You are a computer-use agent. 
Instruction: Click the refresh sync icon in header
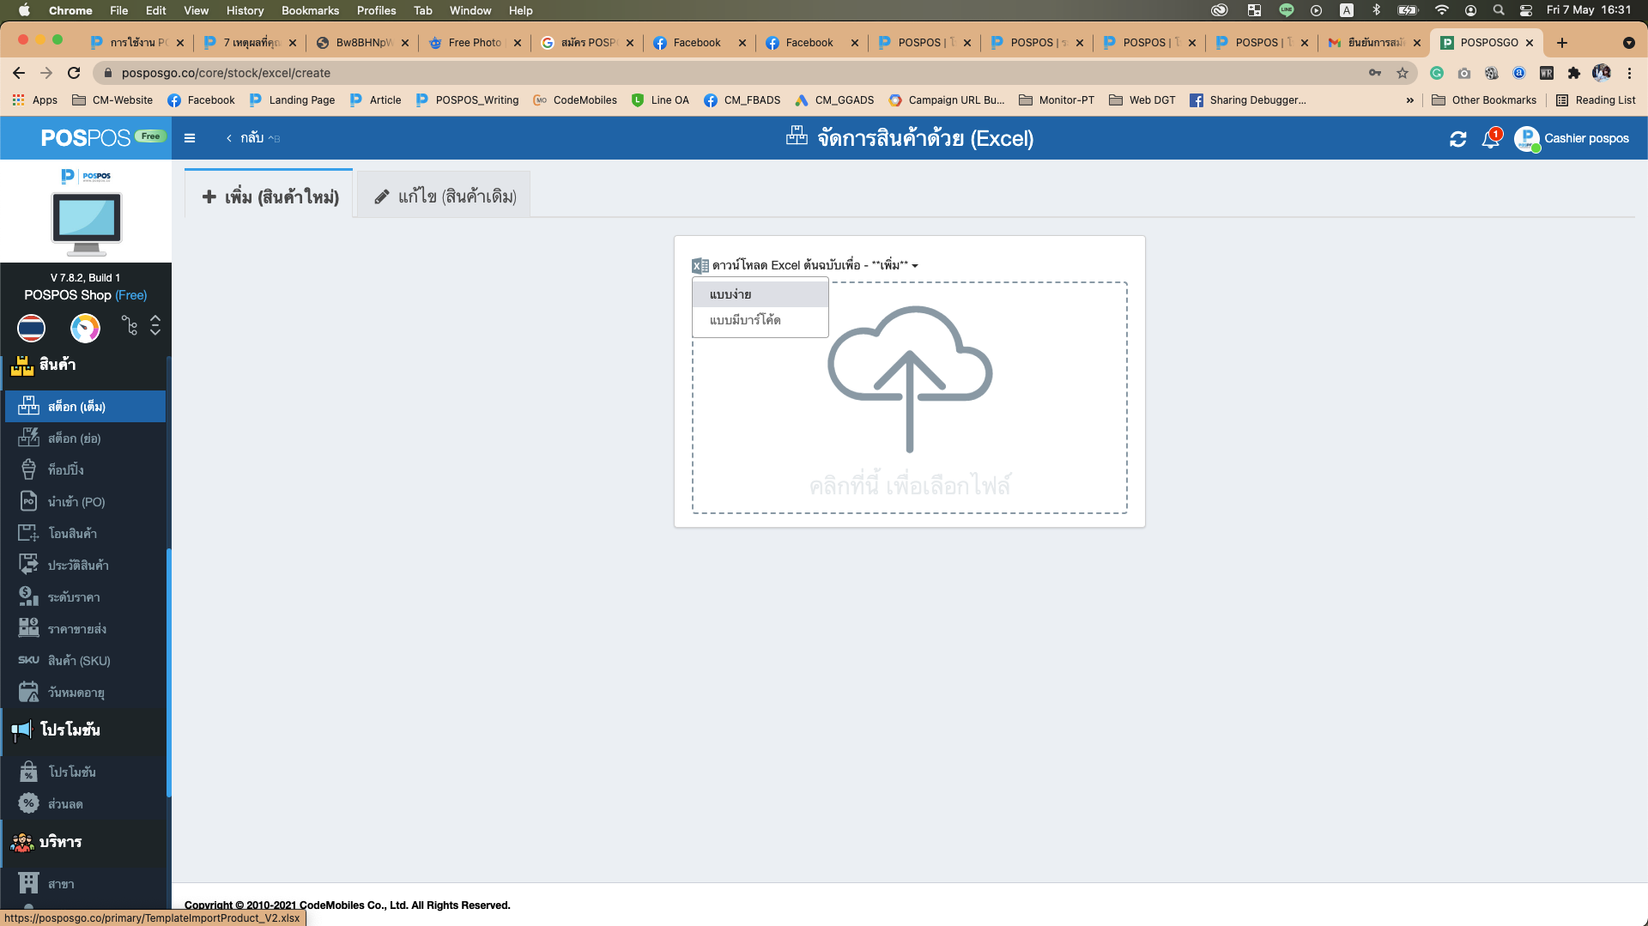pyautogui.click(x=1457, y=139)
